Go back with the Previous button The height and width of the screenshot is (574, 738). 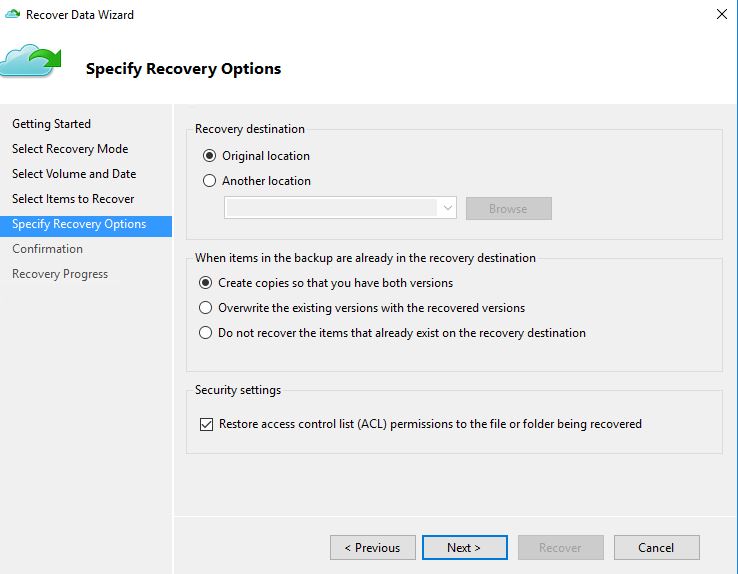pyautogui.click(x=373, y=548)
